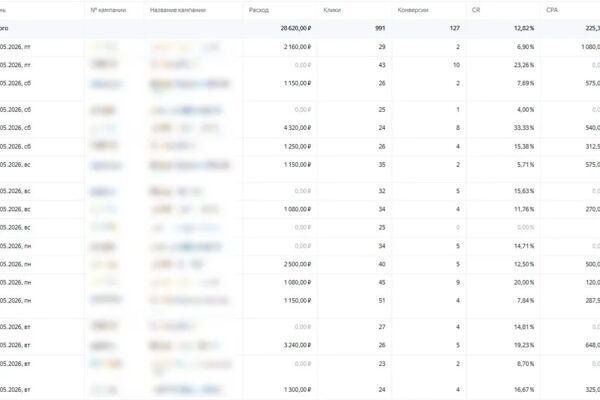Click the CR cell 8,70 %
The width and height of the screenshot is (600, 400).
(525, 364)
